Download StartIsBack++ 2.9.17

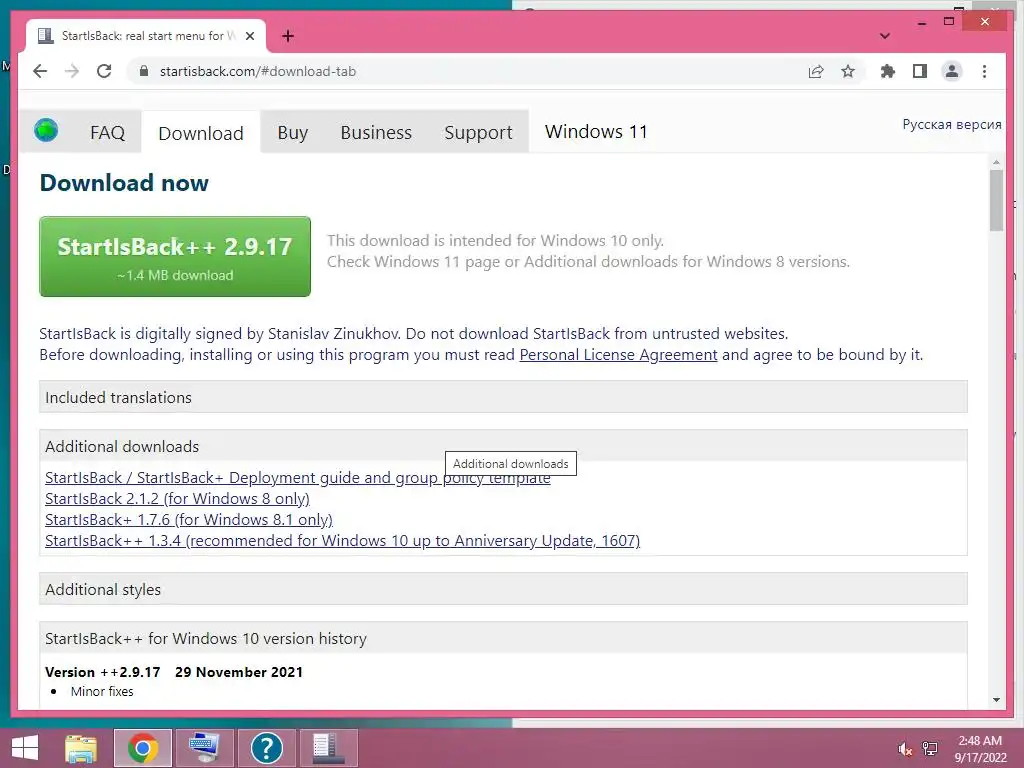pyautogui.click(x=175, y=257)
